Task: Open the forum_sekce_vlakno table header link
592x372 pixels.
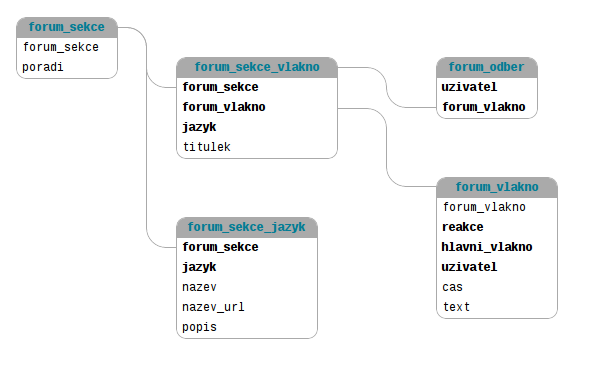Action: (257, 67)
